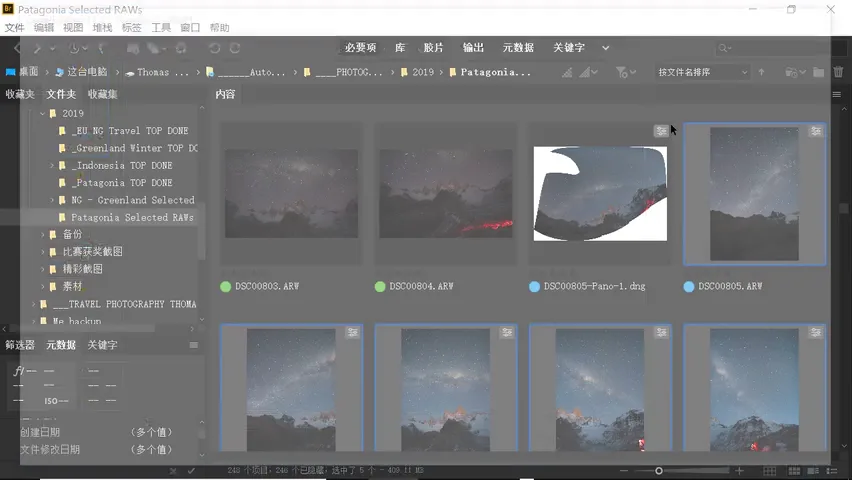The width and height of the screenshot is (852, 480).
Task: Select the DSC00805-Pano-1.dng thumbnail
Action: click(600, 194)
